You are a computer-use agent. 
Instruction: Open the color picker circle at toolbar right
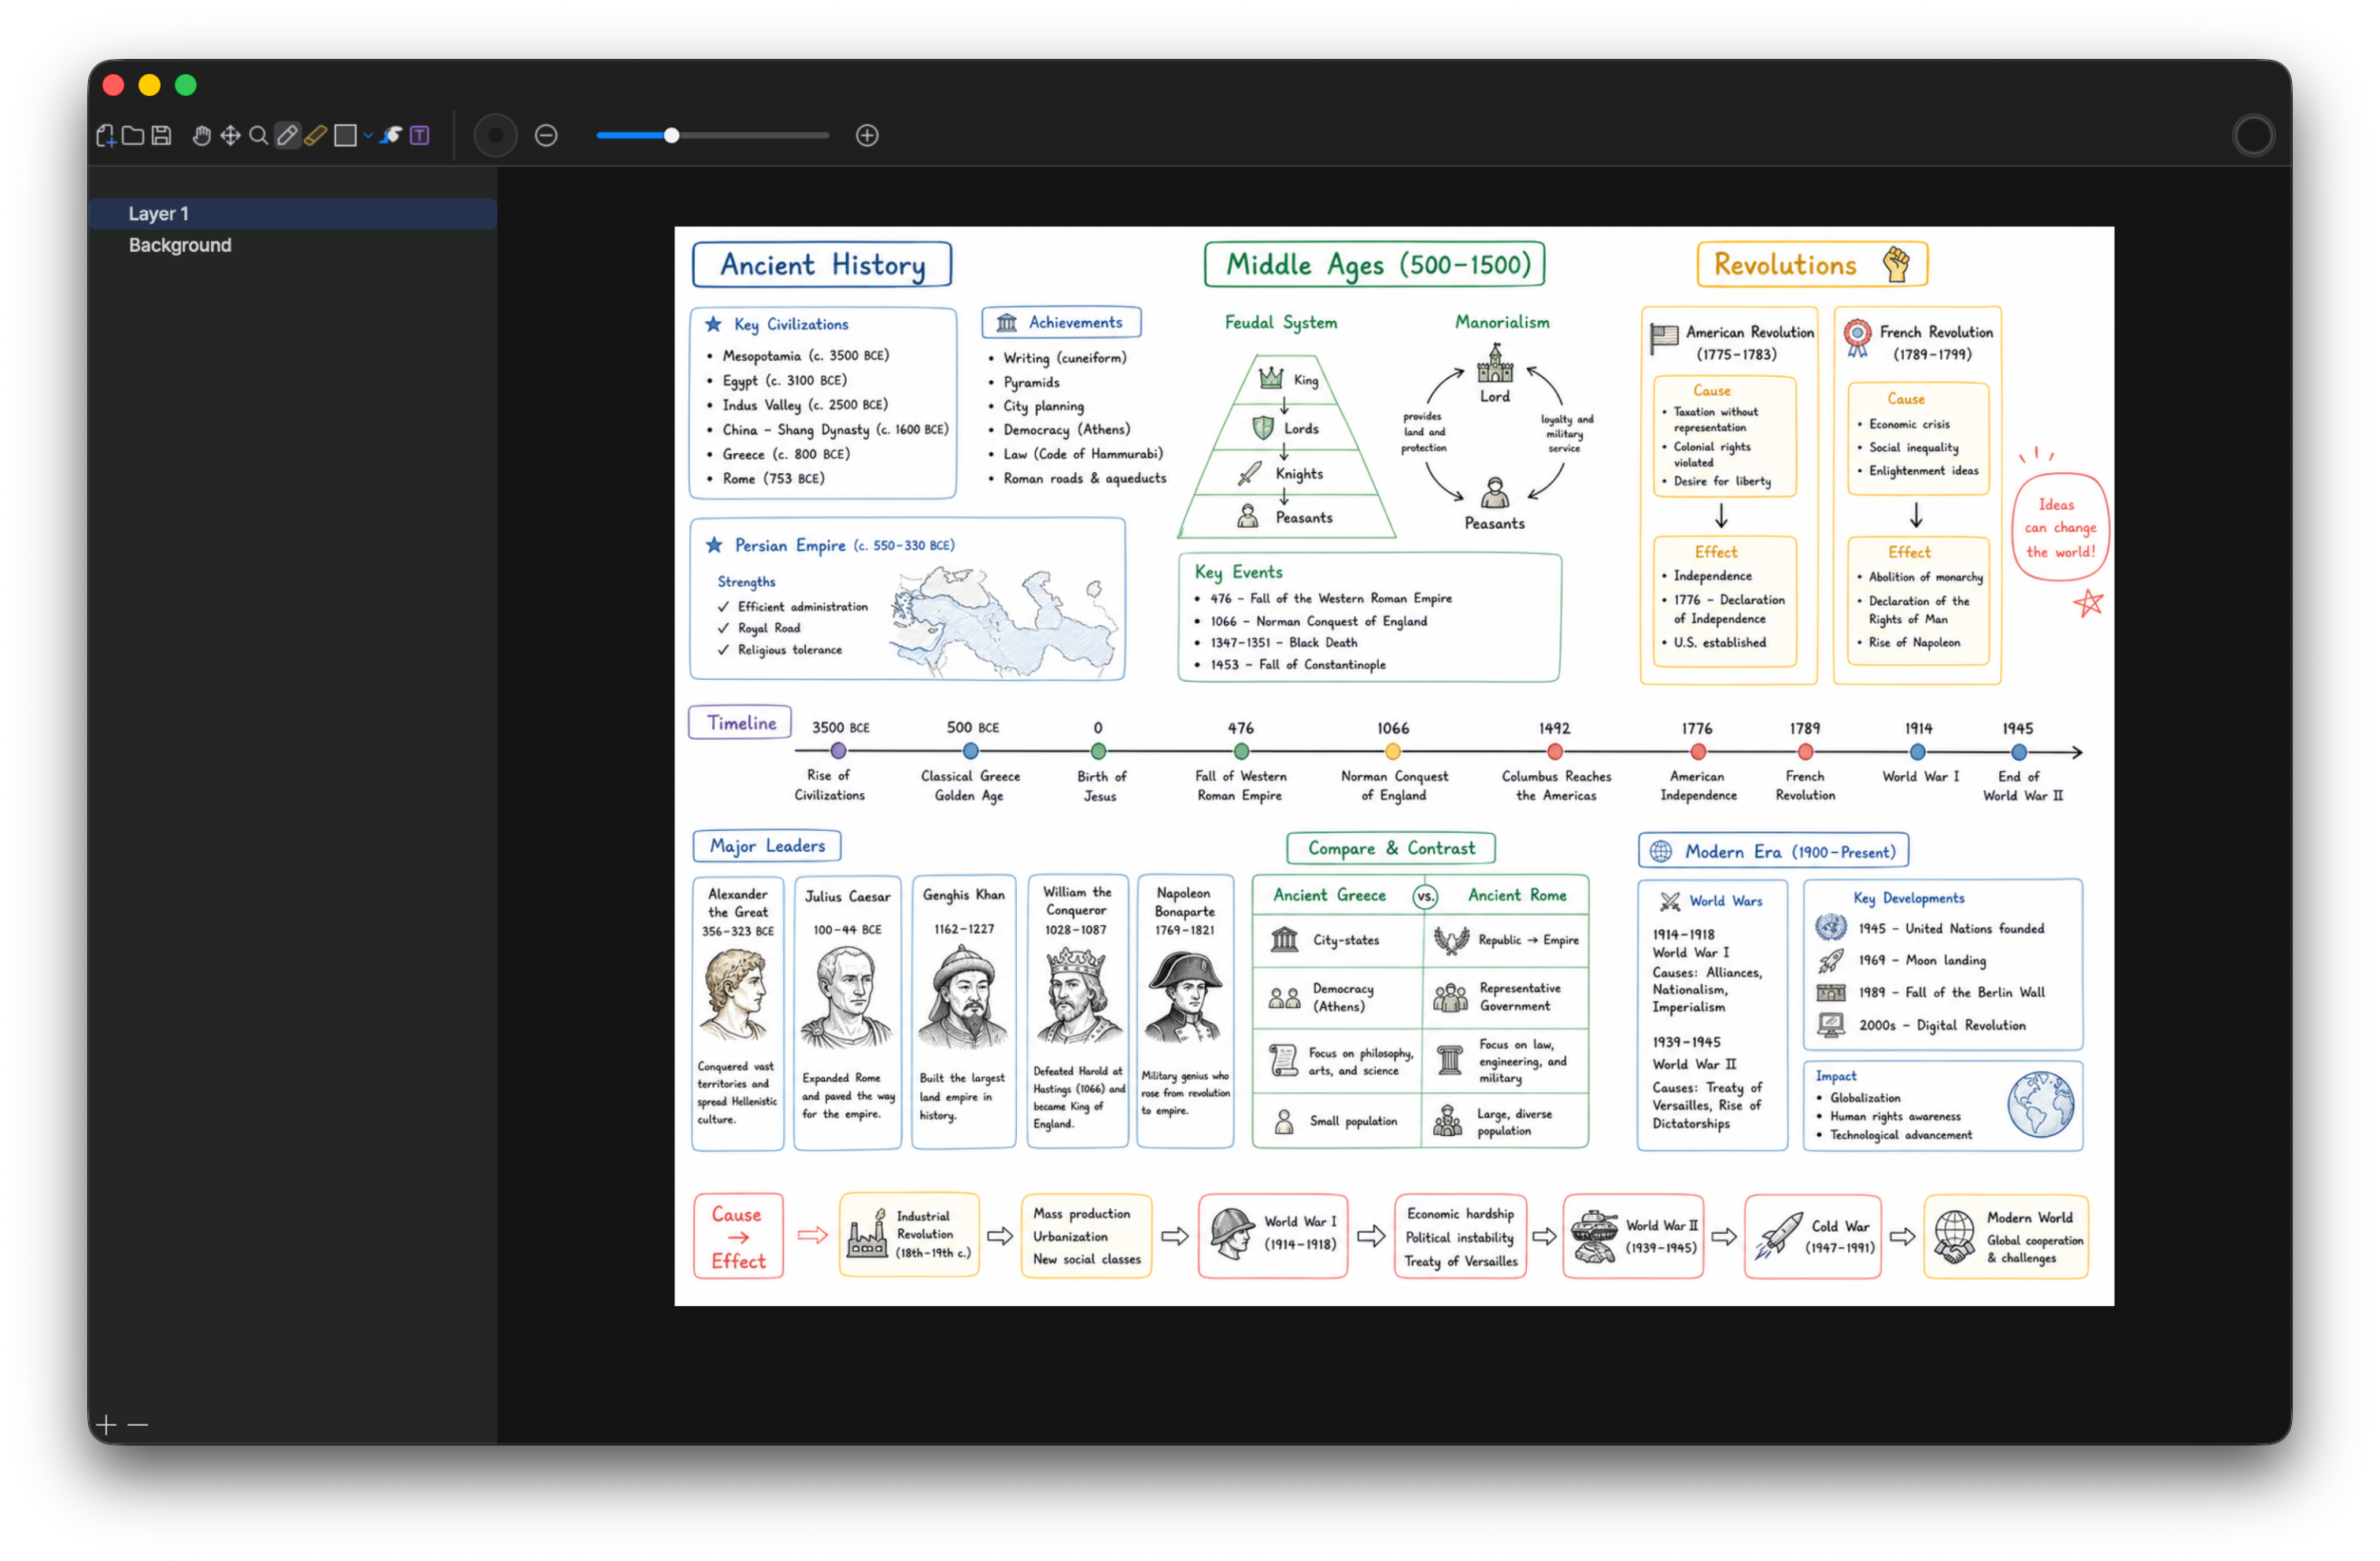pos(2253,136)
